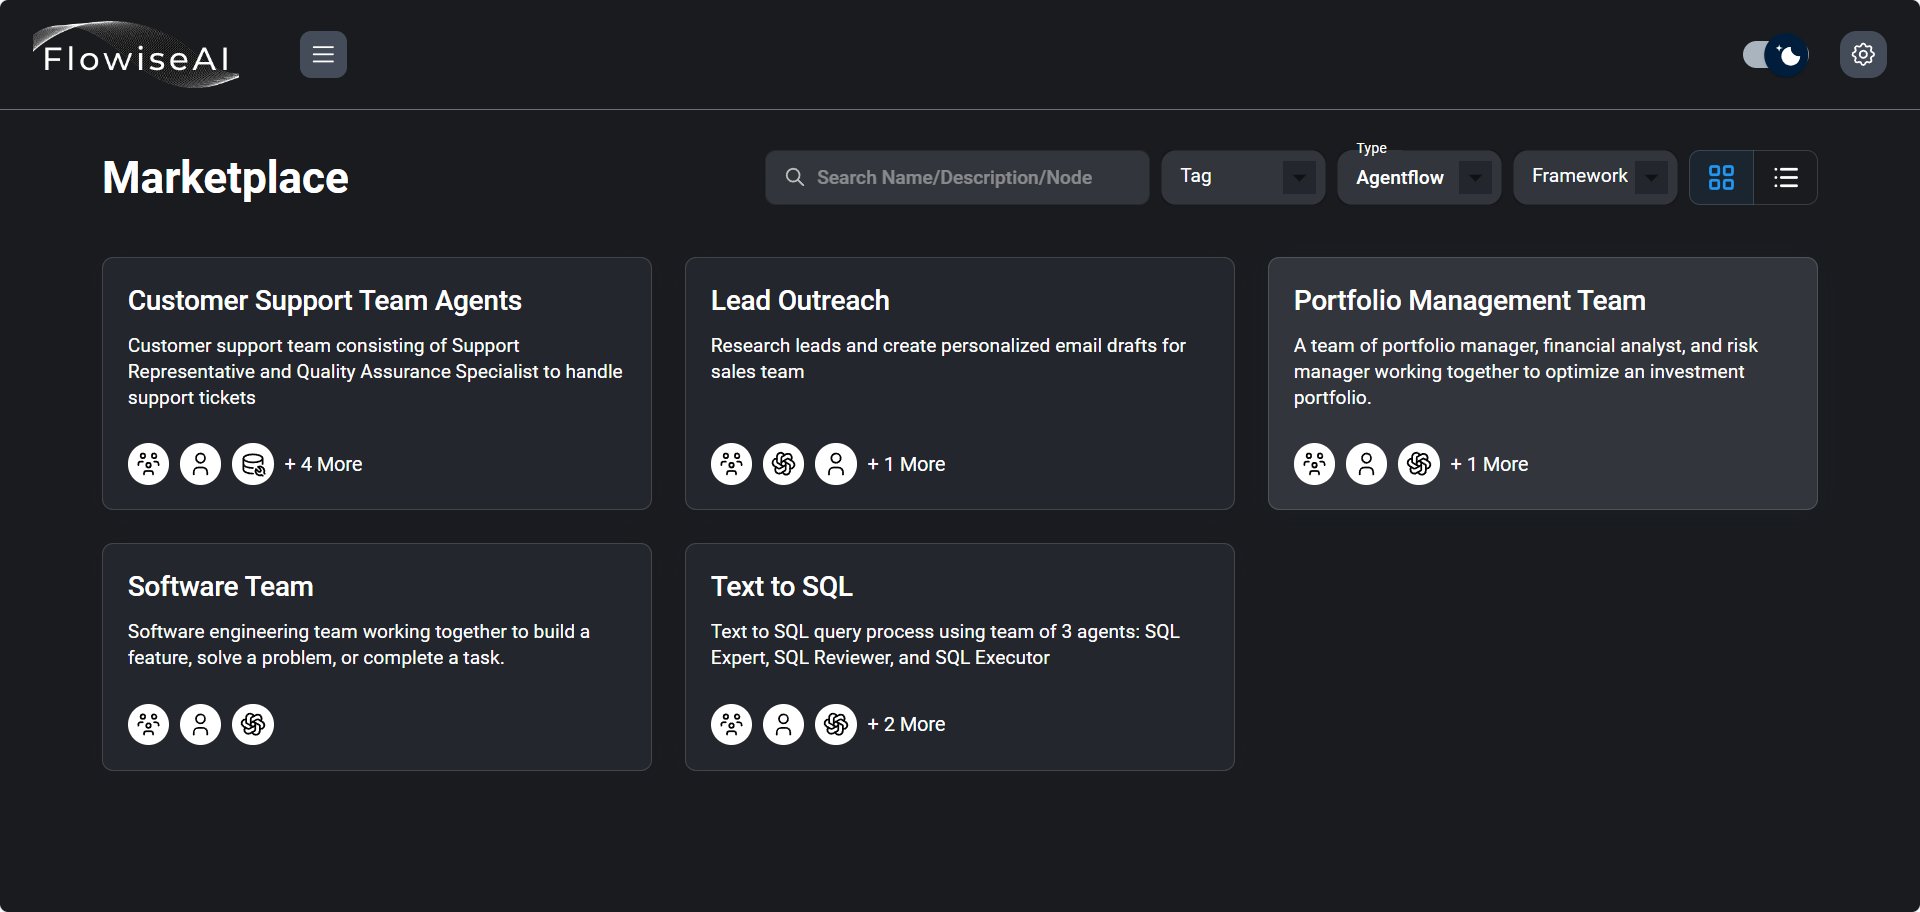
Task: Click worker person icon in Text to SQL card
Action: coord(784,724)
